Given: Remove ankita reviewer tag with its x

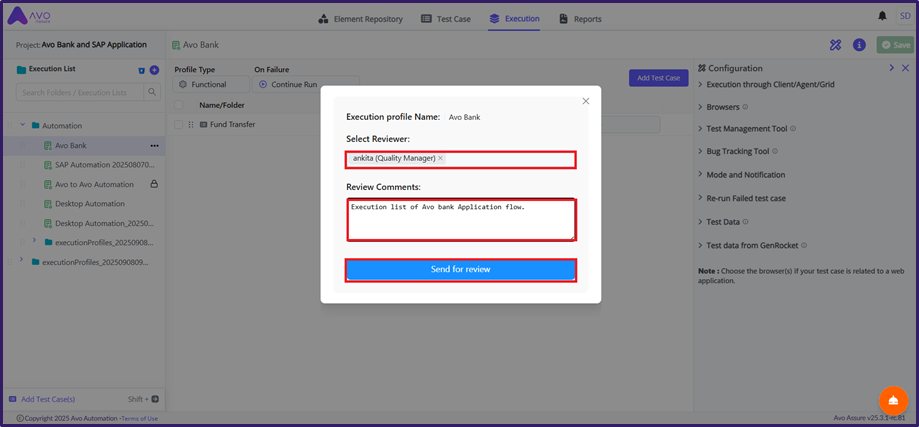Looking at the screenshot, I should tap(440, 159).
